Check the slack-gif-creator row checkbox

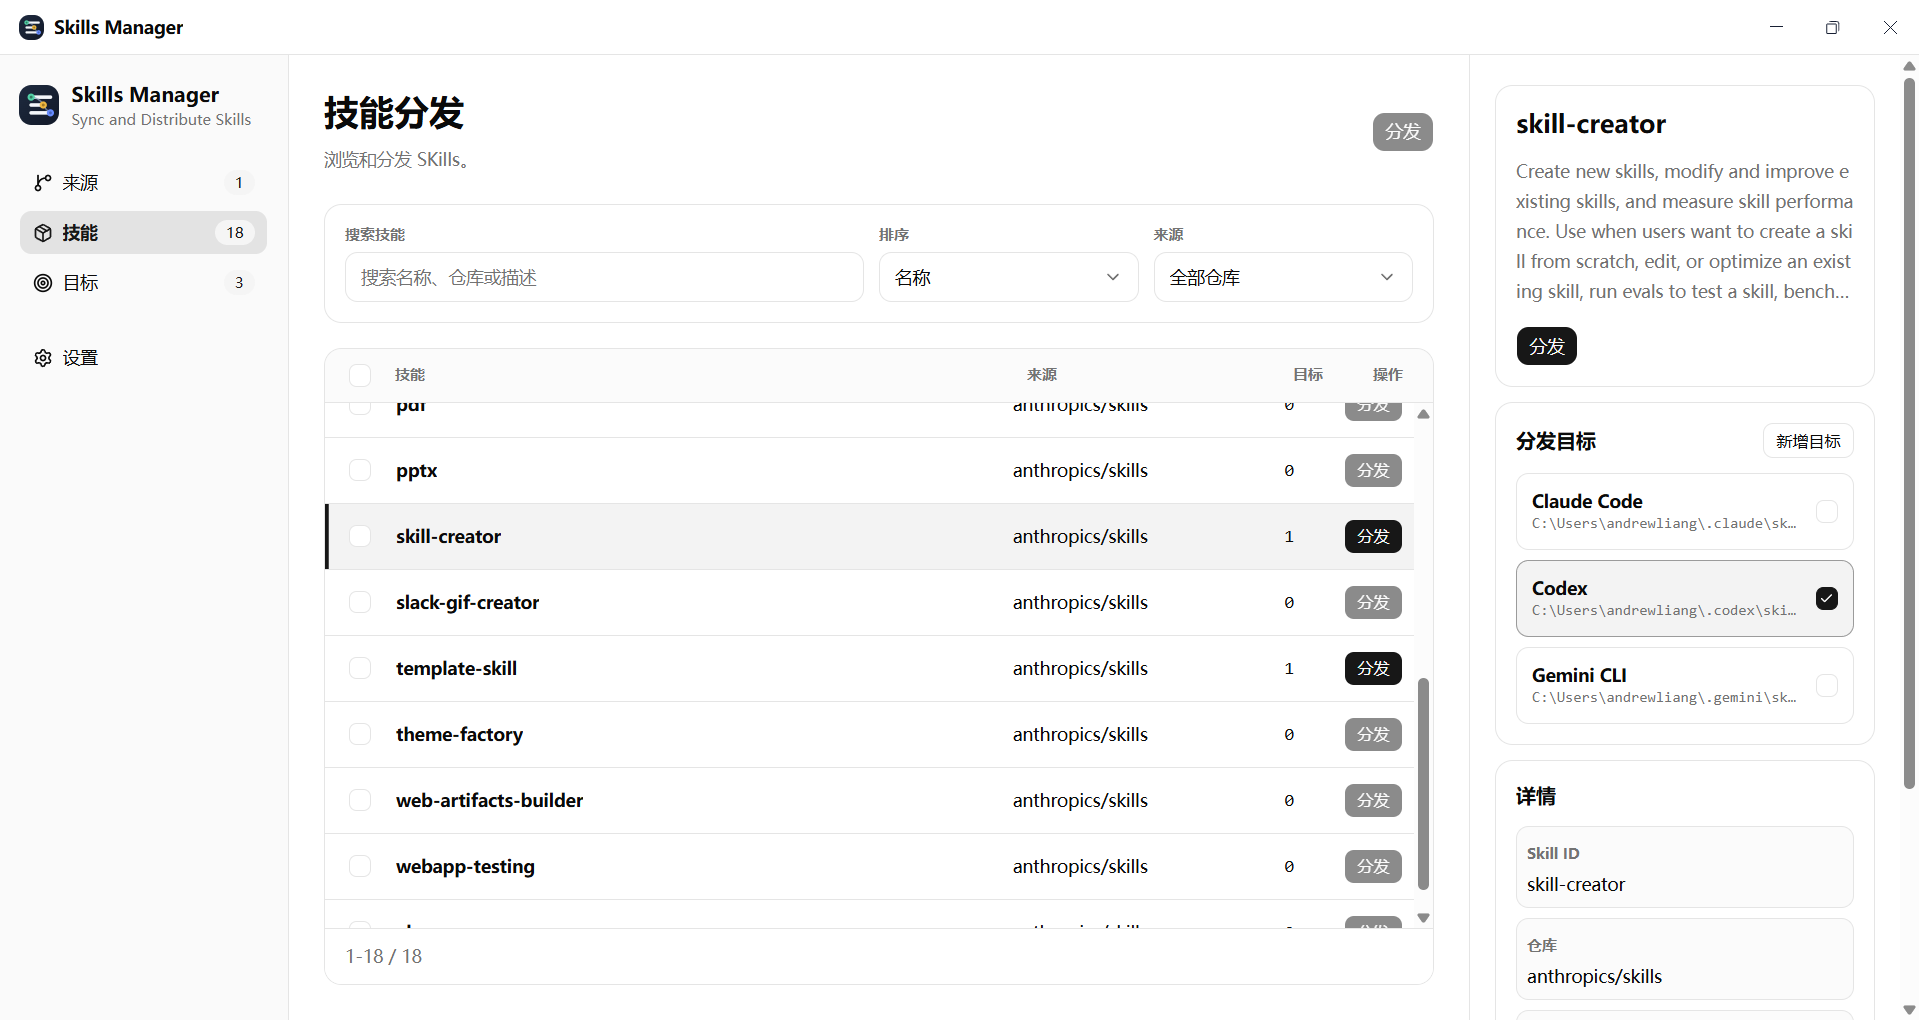click(360, 602)
